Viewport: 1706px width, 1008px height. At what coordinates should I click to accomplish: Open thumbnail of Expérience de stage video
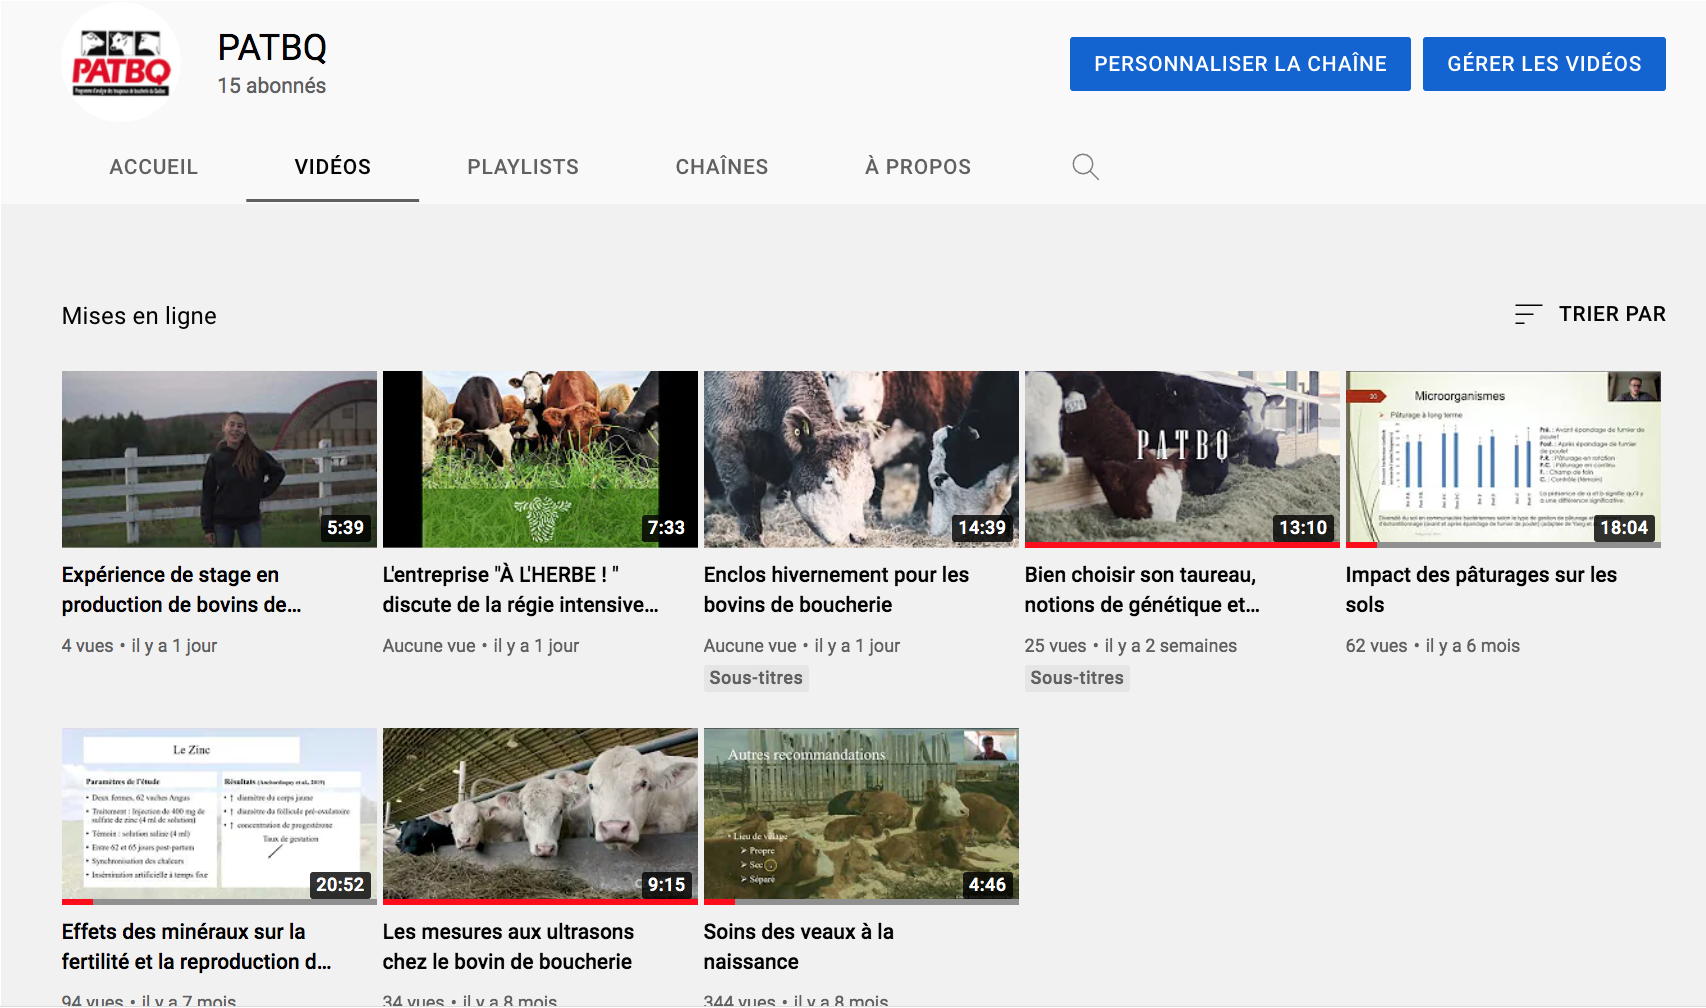219,459
